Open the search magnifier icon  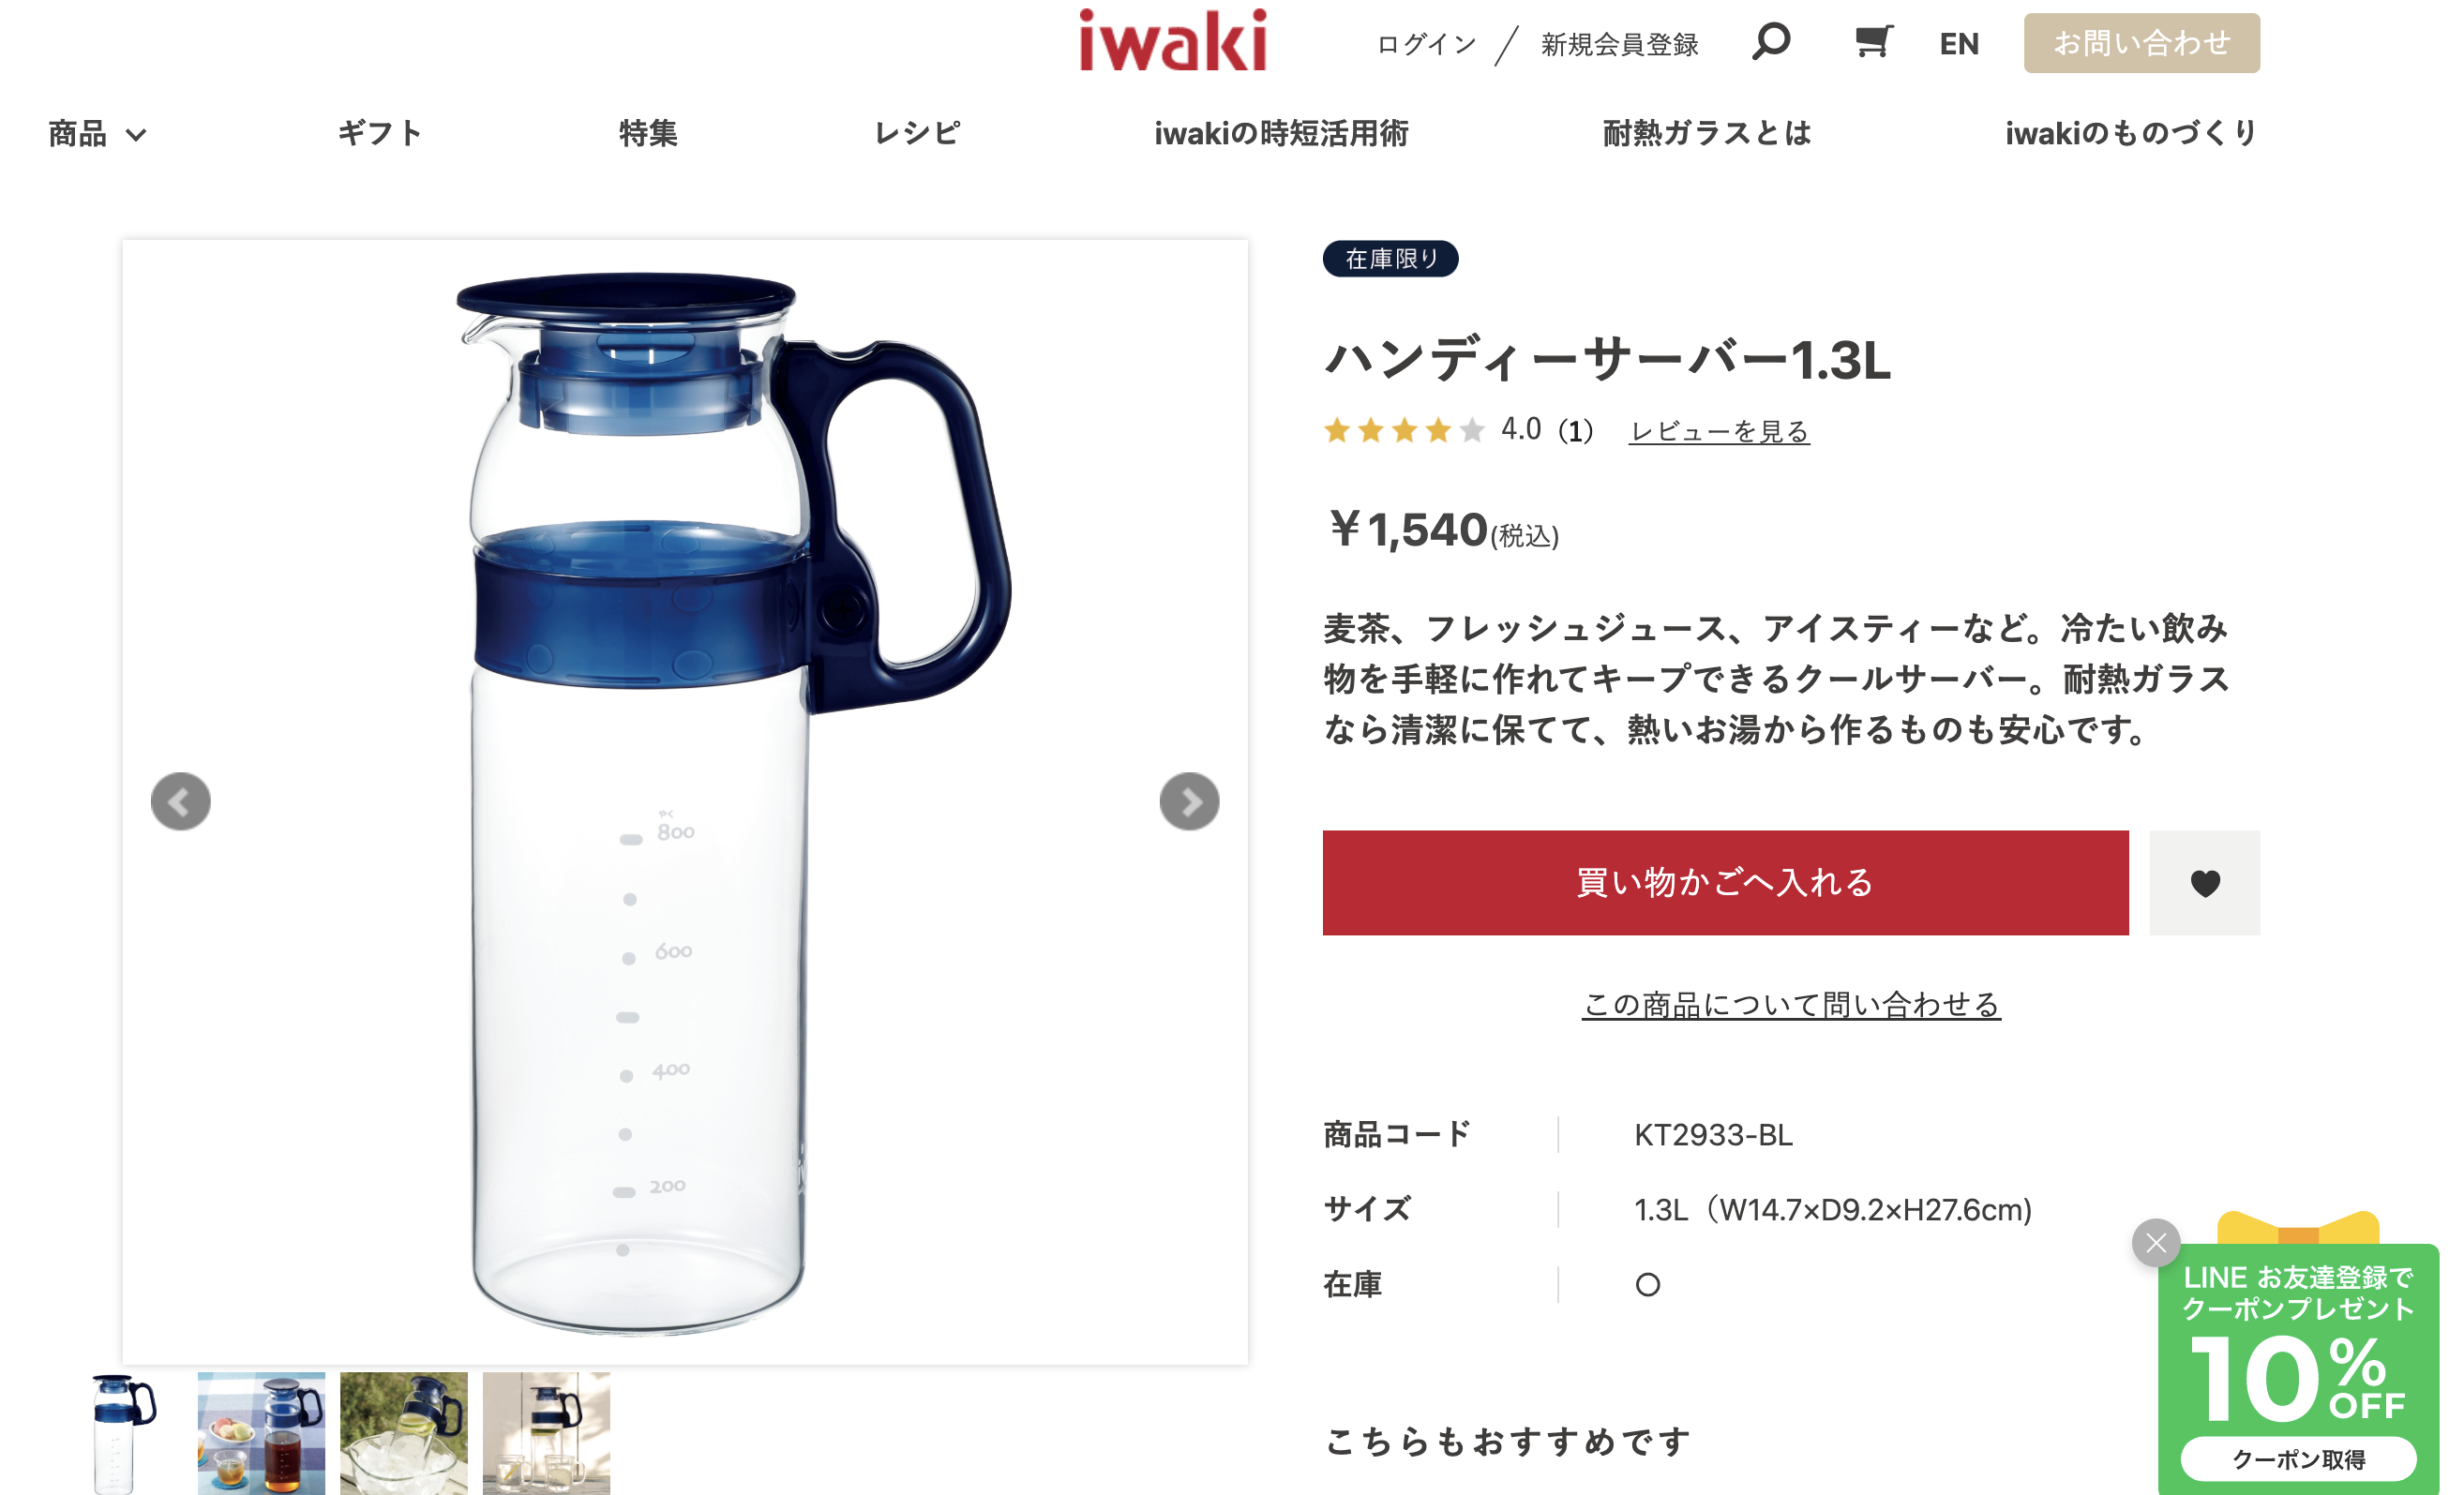coord(1770,42)
